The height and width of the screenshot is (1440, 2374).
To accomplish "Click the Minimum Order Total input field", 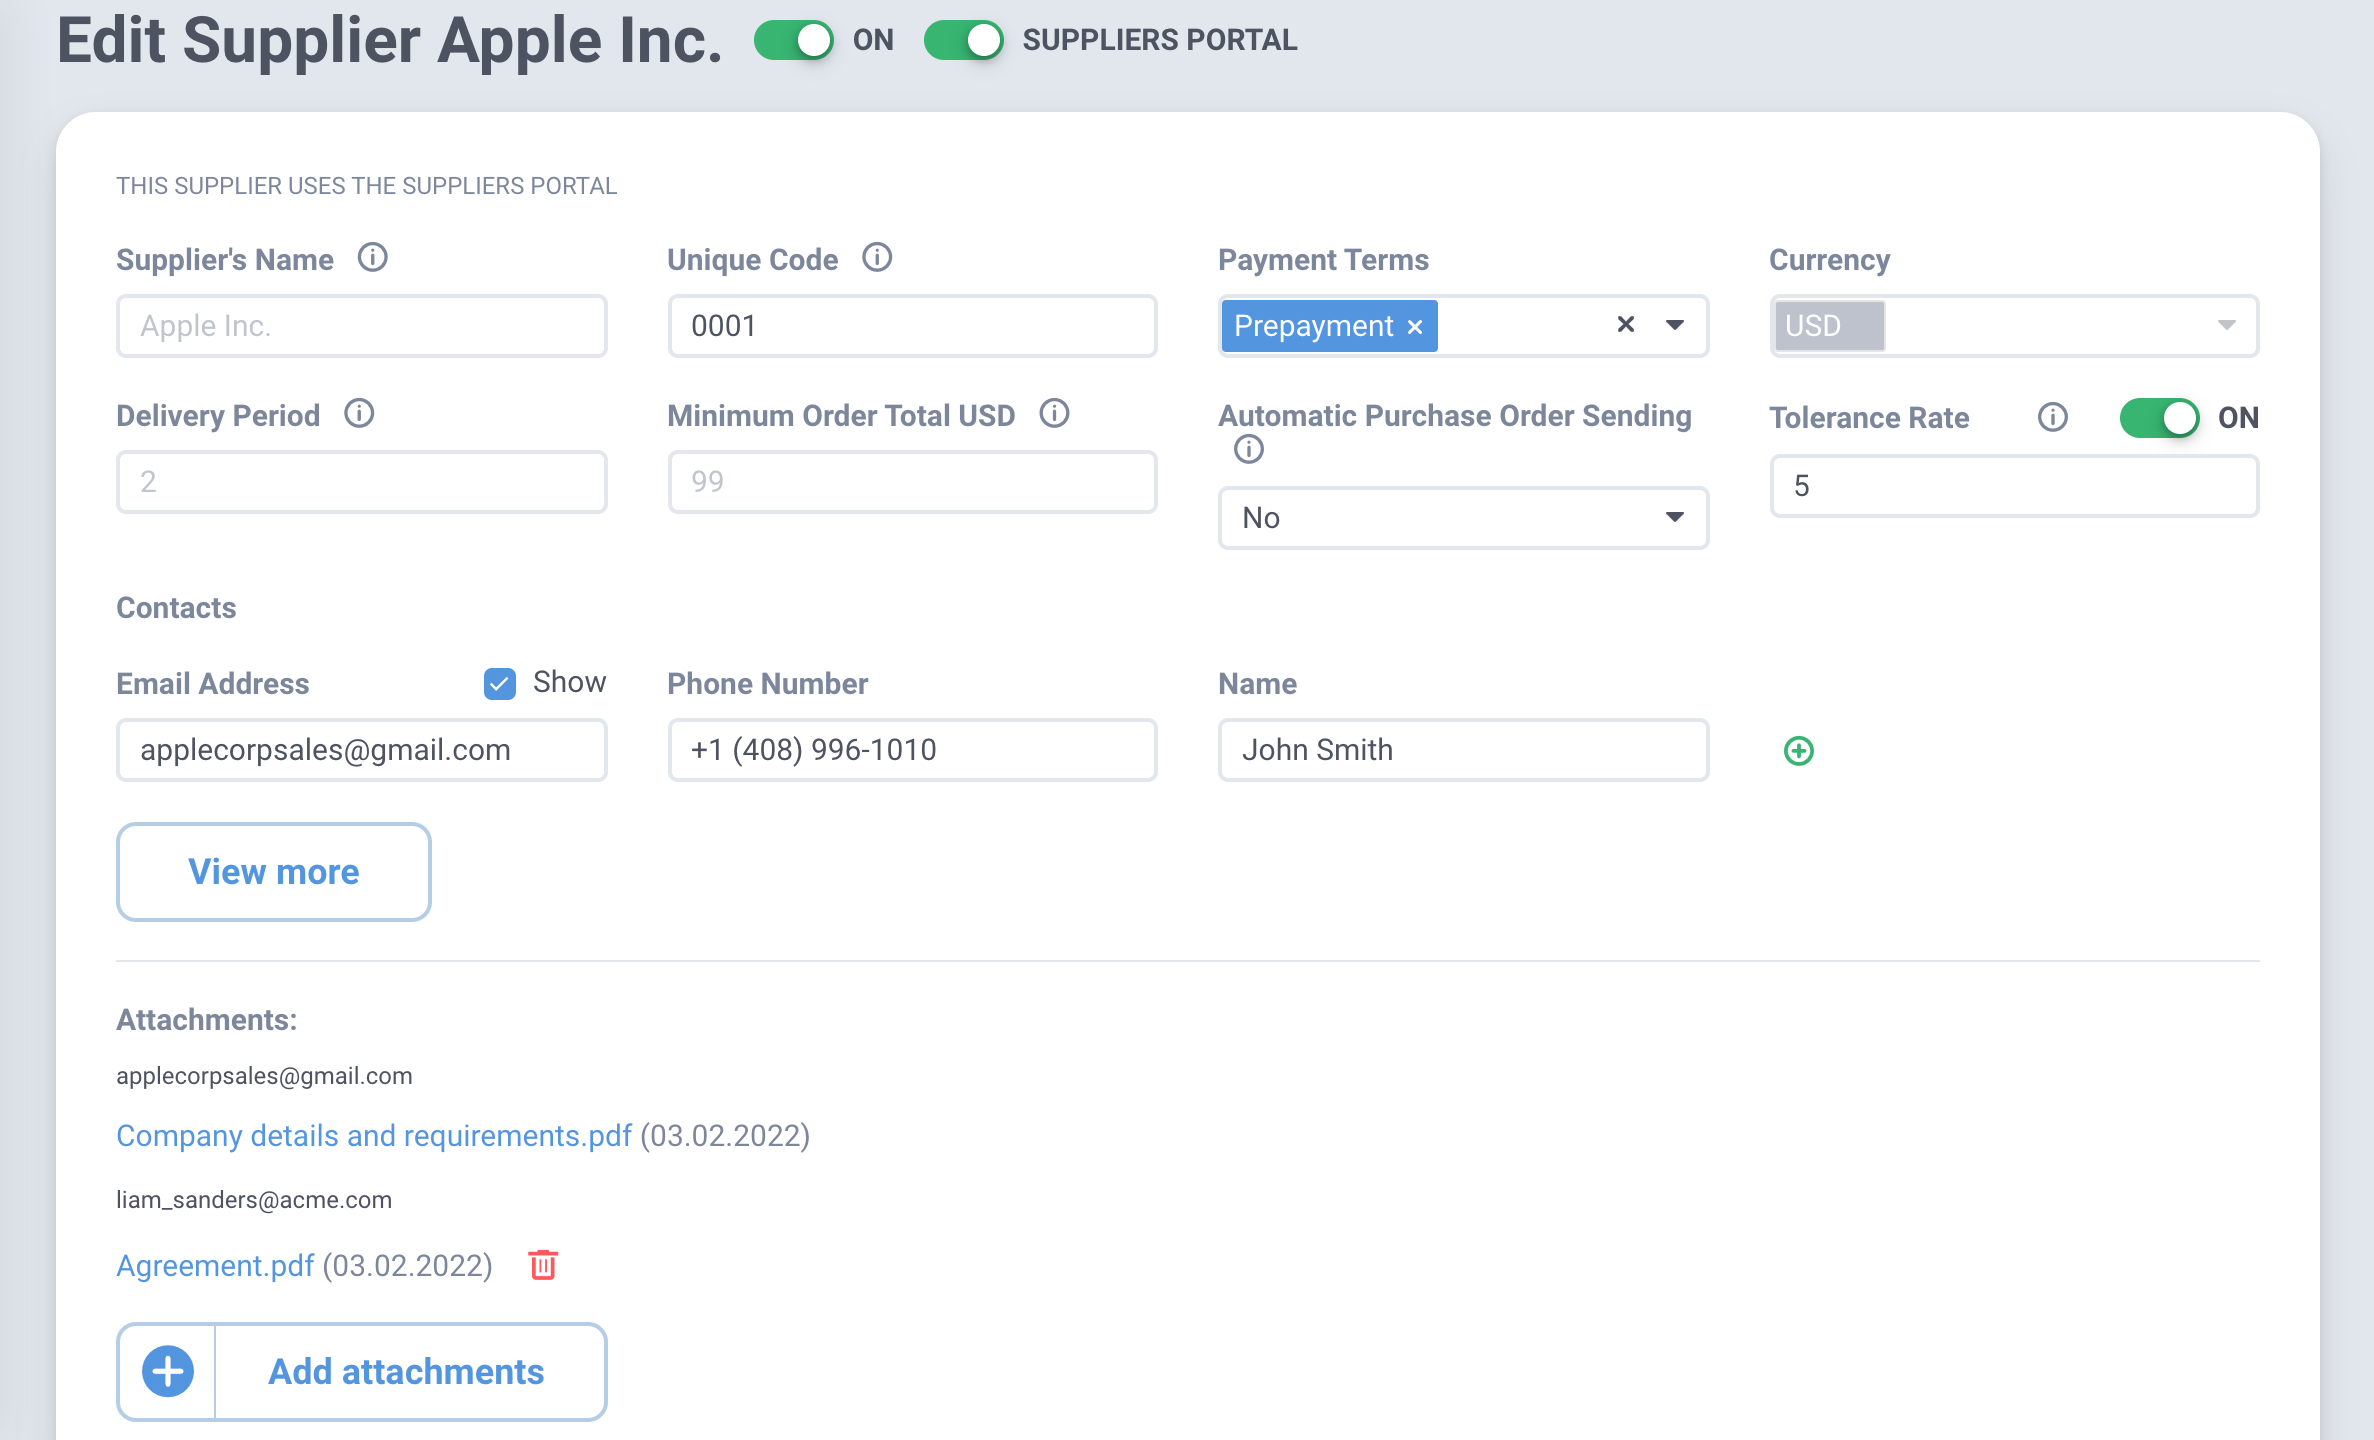I will pyautogui.click(x=912, y=482).
